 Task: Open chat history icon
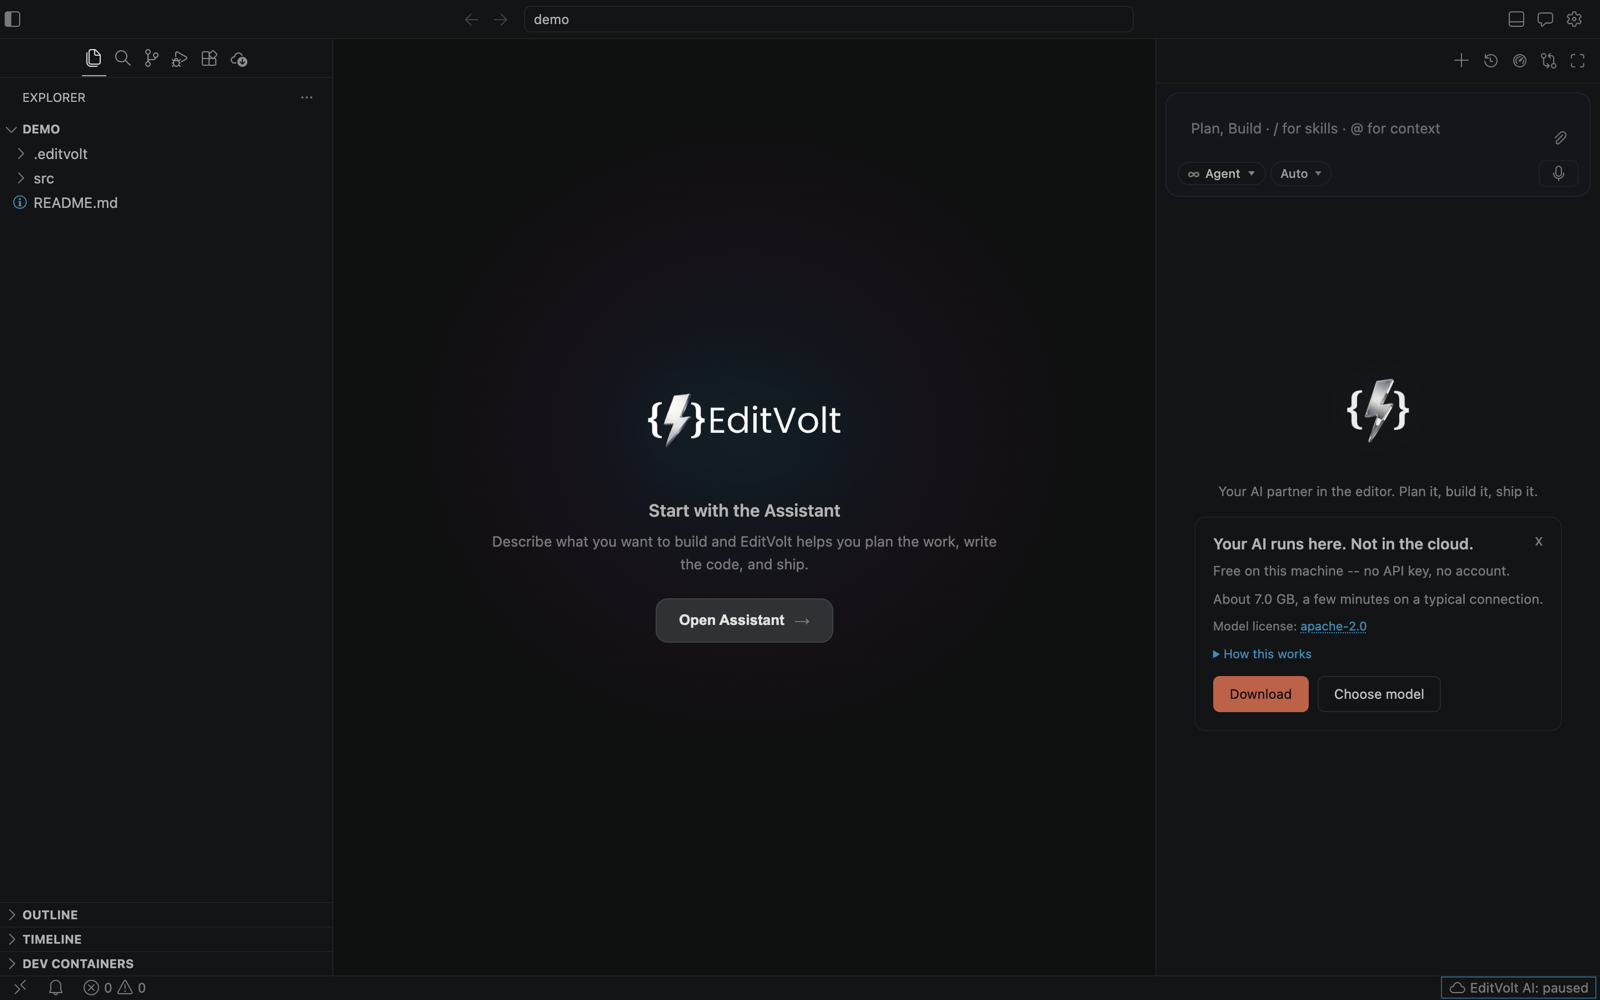click(1490, 61)
